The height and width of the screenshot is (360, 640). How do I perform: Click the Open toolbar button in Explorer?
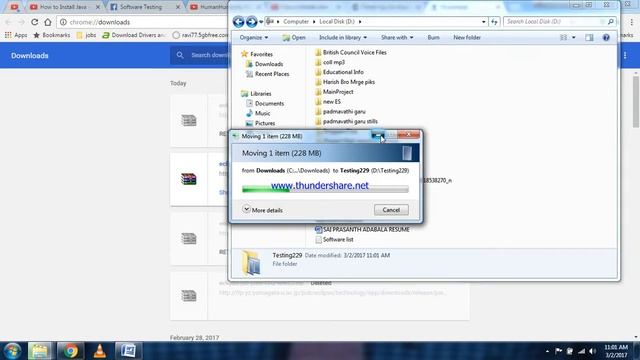[x=294, y=38]
